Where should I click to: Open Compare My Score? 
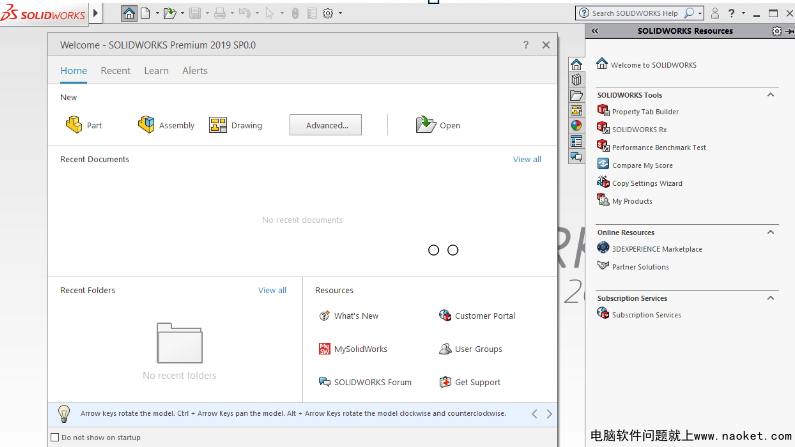click(635, 165)
